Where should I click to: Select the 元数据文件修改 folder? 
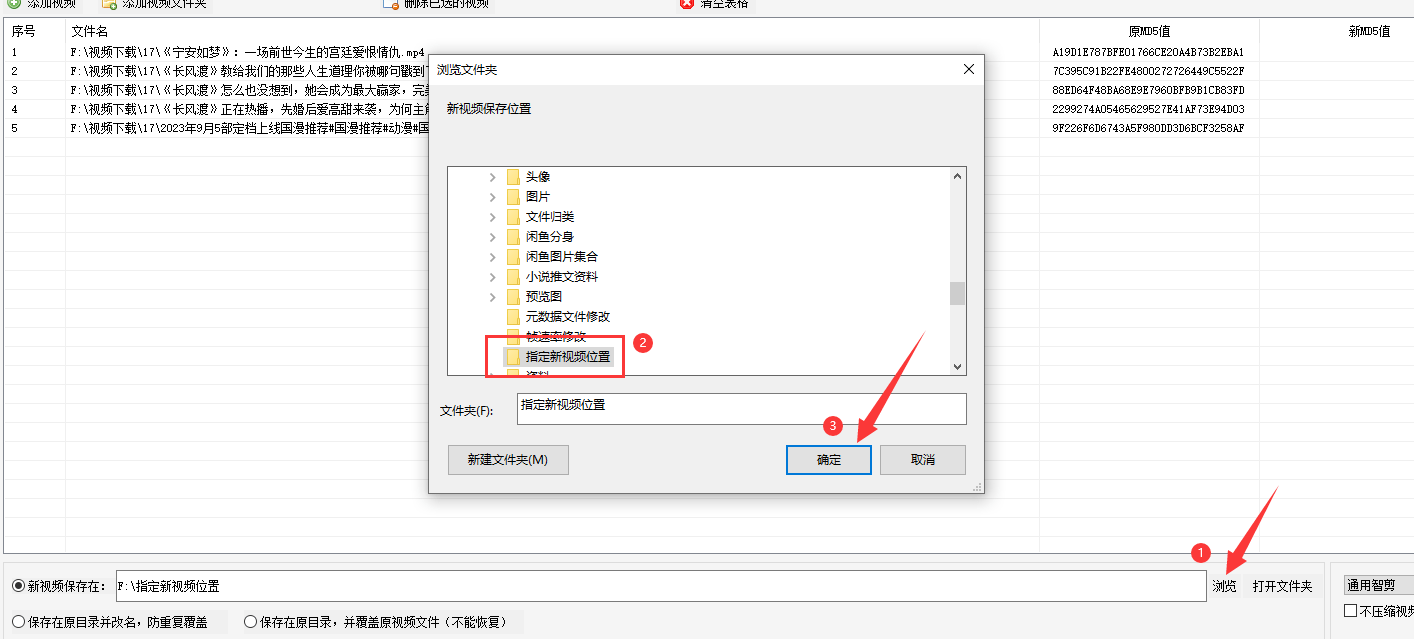pos(567,316)
